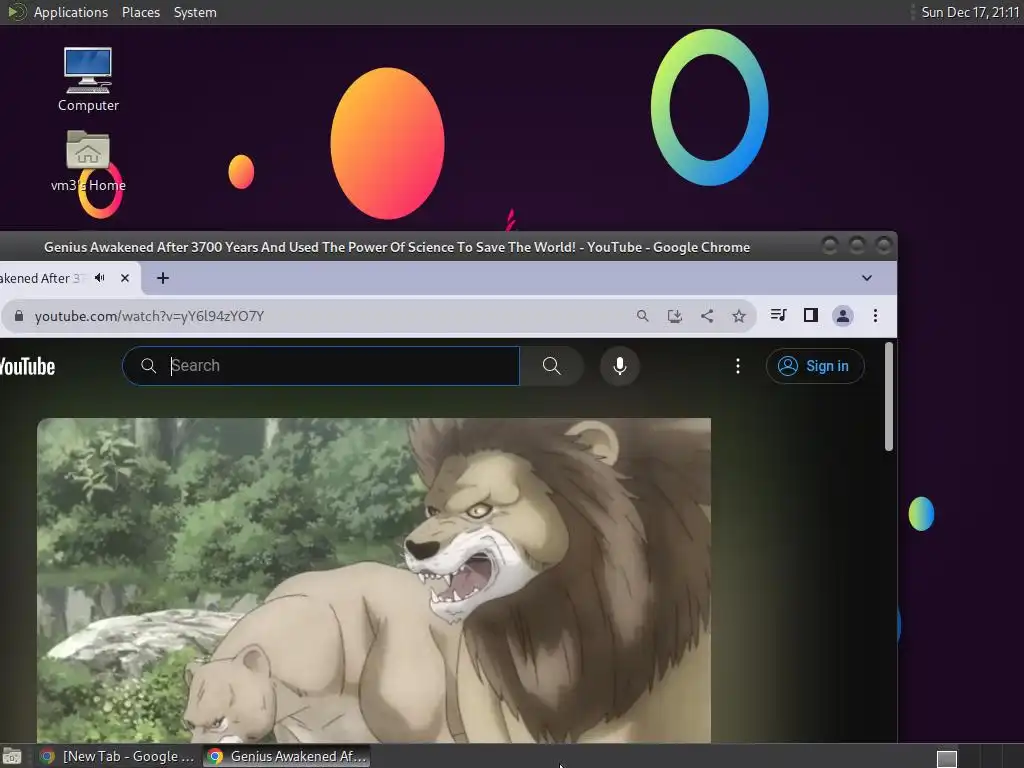Open the zoom magnifier icon in address bar

[x=643, y=316]
